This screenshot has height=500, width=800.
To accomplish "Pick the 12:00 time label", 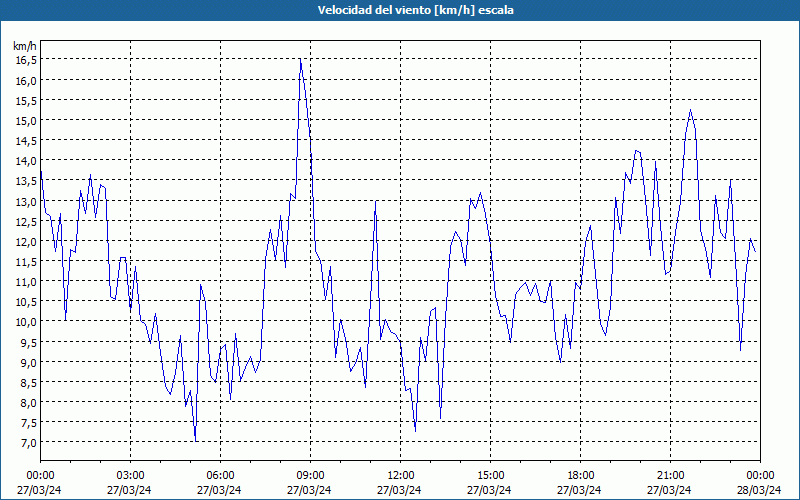I will click(x=401, y=476).
